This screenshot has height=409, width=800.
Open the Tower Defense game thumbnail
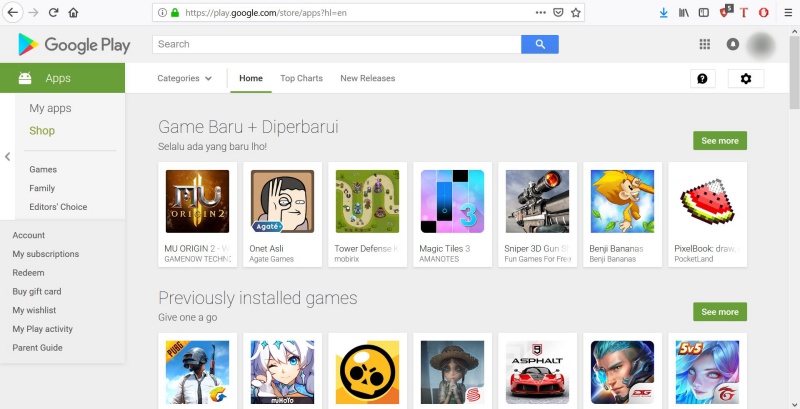click(367, 201)
